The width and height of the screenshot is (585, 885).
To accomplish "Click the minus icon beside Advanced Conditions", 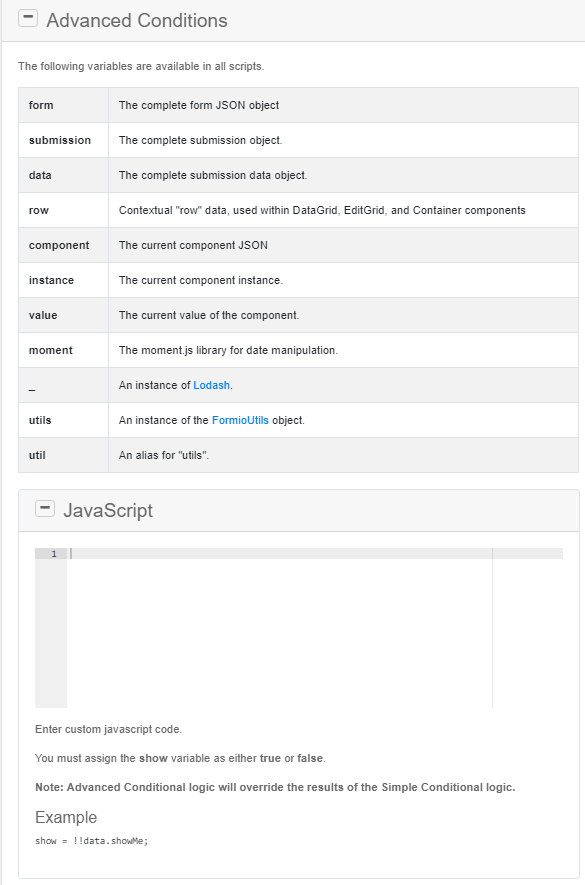I will click(x=28, y=17).
